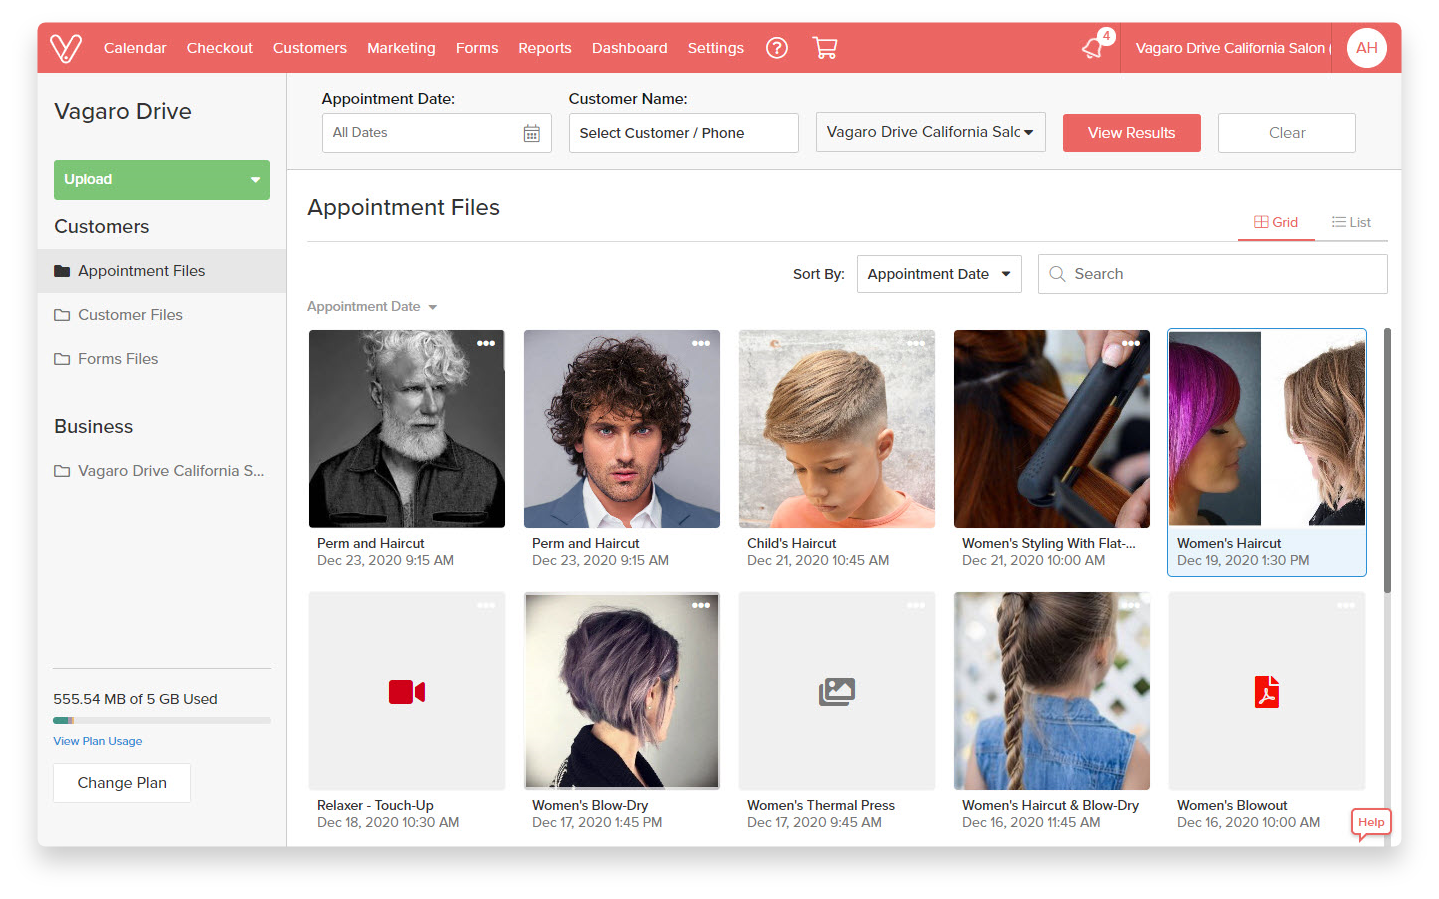Open the ellipsis menu on Perm and Haircut file
Image resolution: width=1439 pixels, height=899 pixels.
point(486,343)
